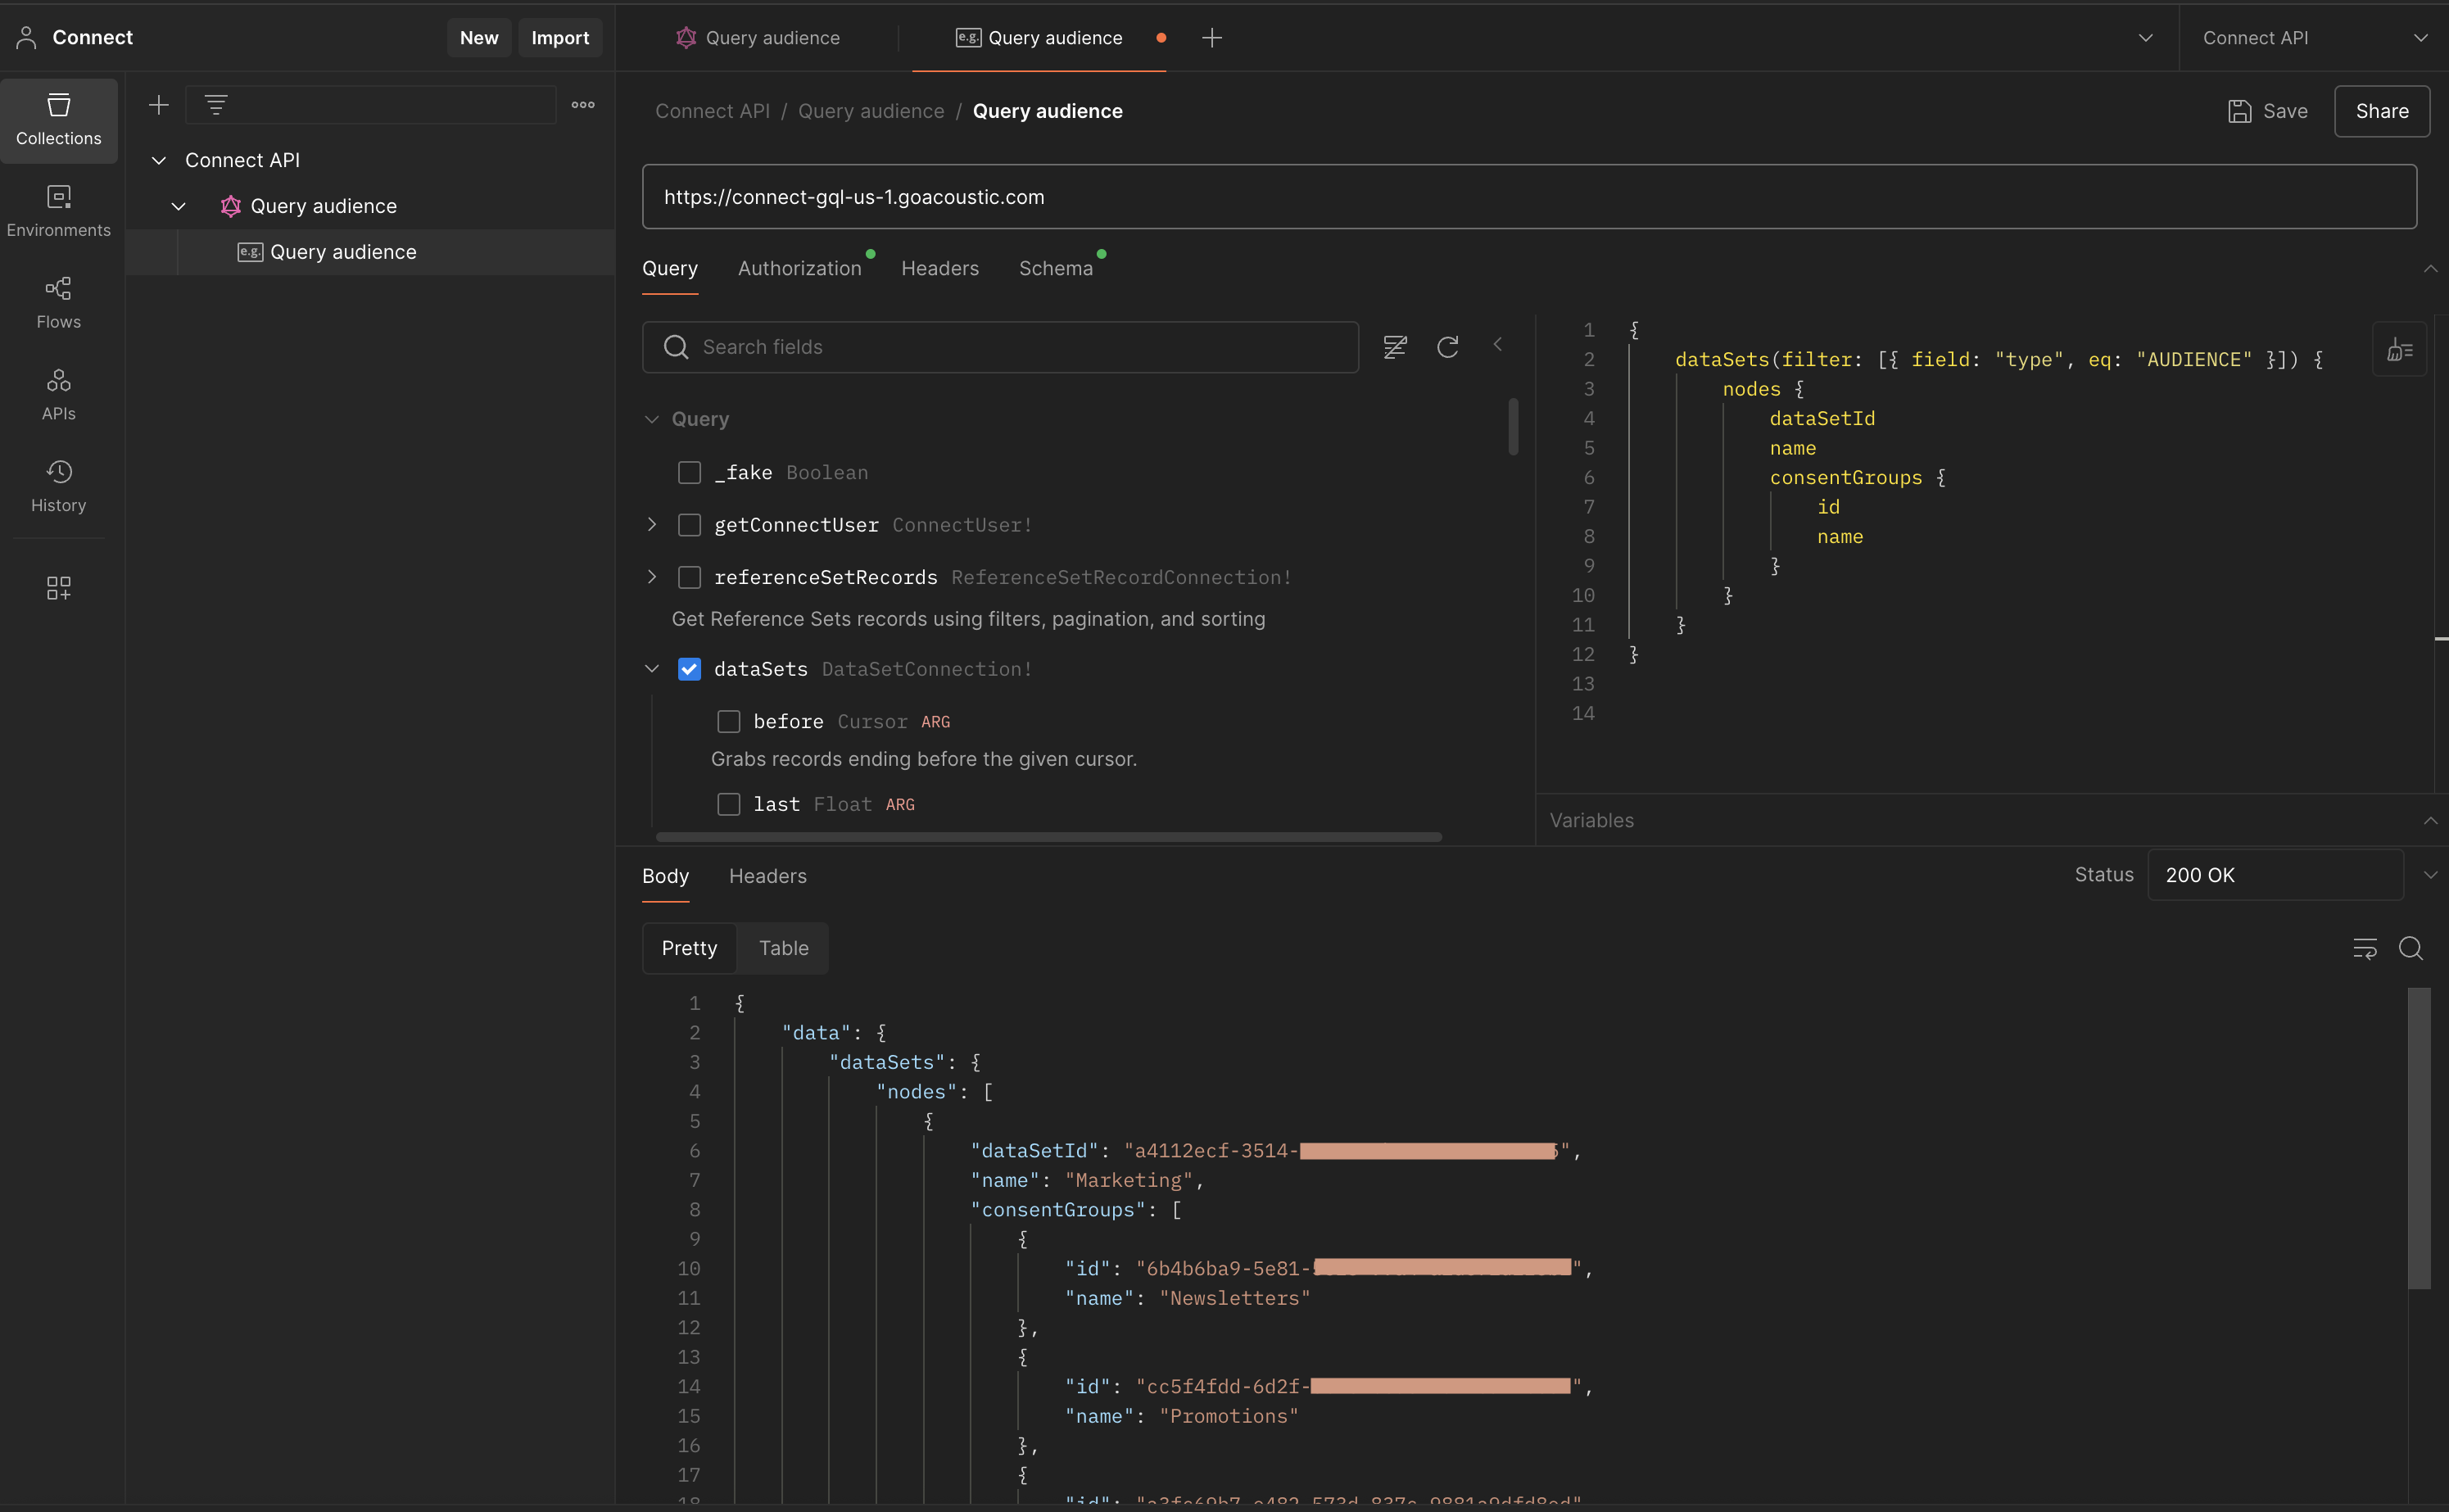Collapse the dataSets field
The image size is (2449, 1512).
[652, 669]
